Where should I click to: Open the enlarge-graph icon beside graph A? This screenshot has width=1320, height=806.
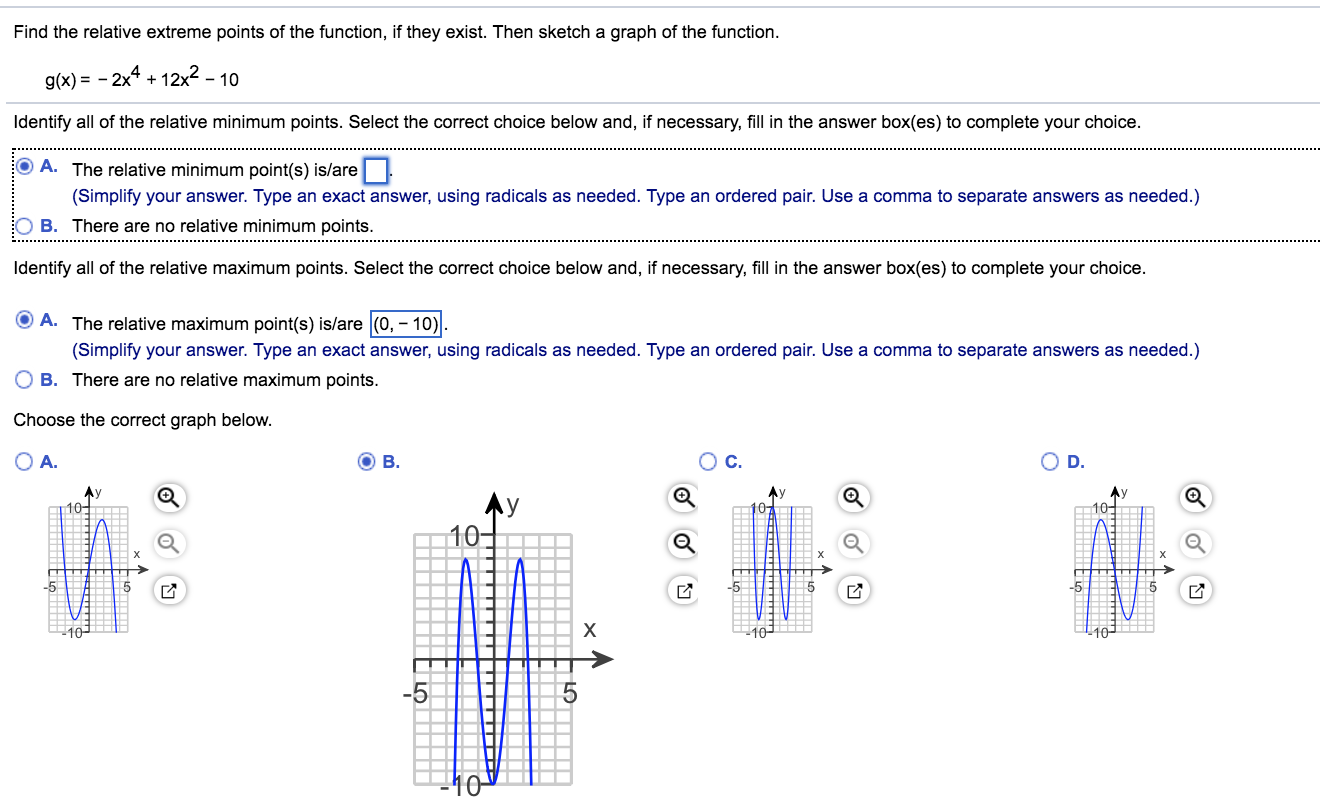pyautogui.click(x=168, y=590)
